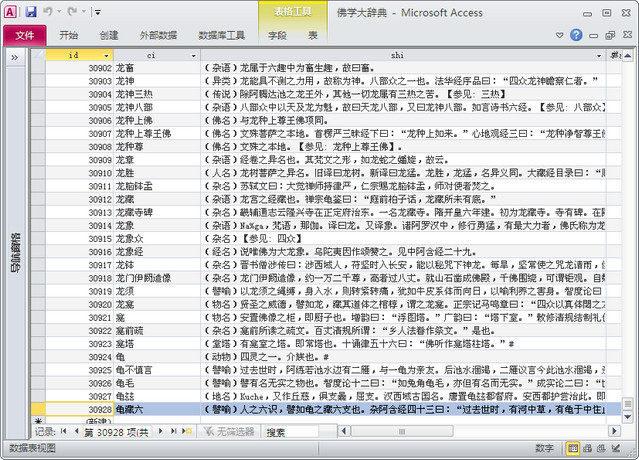The image size is (639, 460).
Task: Click the Undo arrow in quick access toolbar
Action: click(48, 12)
